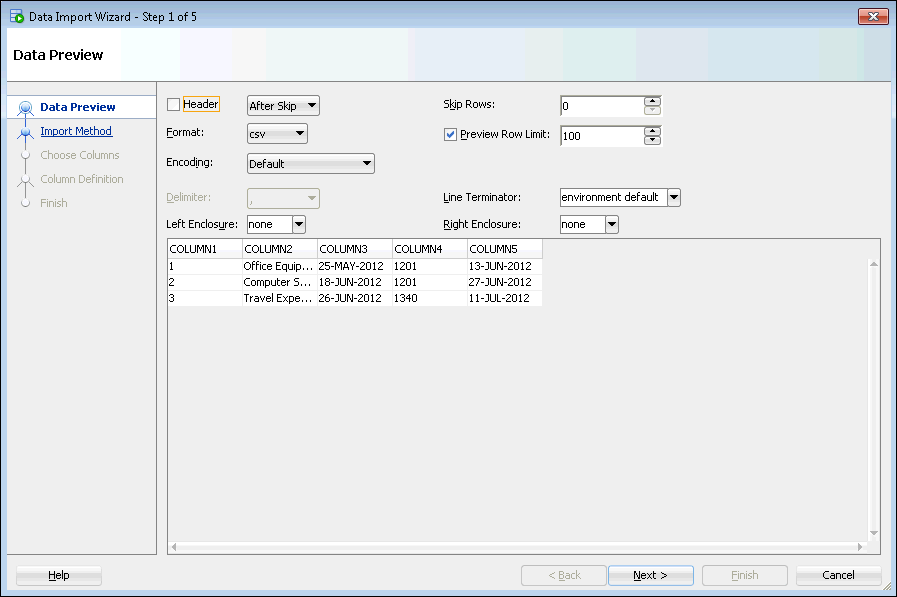Increase Preview Row Limit with up arrow
This screenshot has width=897, height=597.
pyautogui.click(x=652, y=130)
